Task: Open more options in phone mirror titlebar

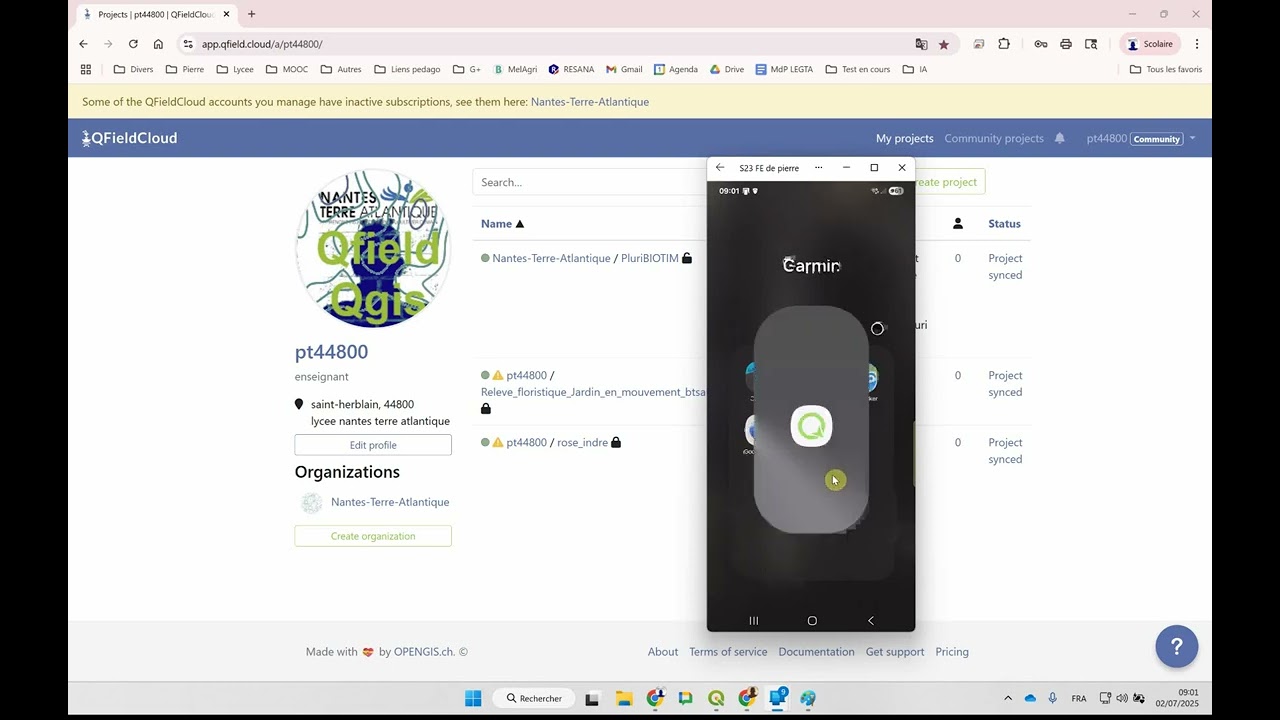Action: [818, 168]
